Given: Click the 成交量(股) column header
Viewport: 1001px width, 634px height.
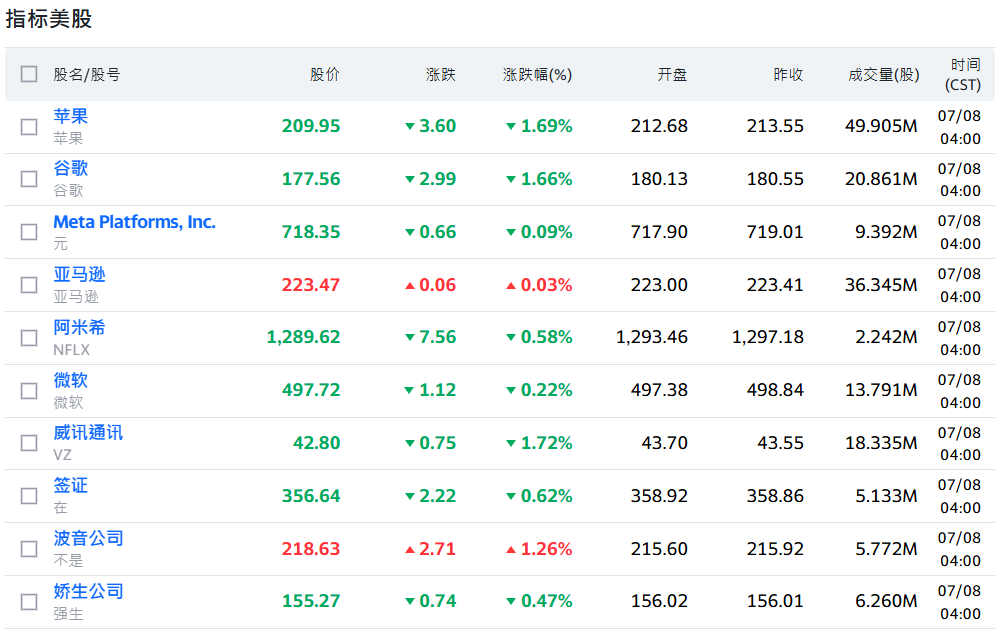Looking at the screenshot, I should [884, 75].
